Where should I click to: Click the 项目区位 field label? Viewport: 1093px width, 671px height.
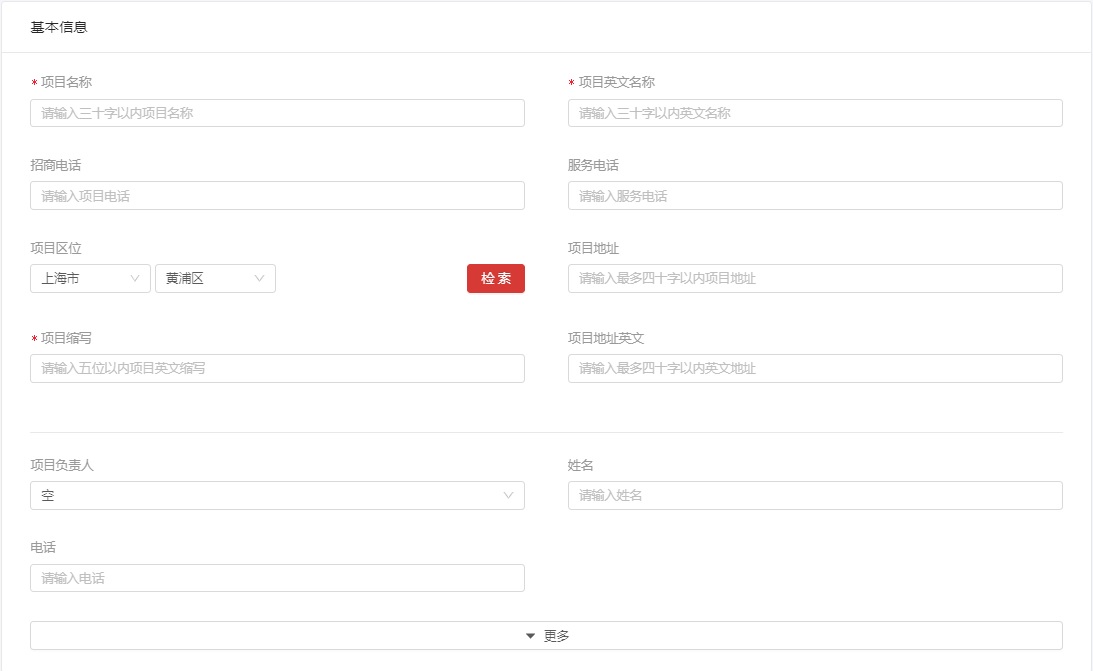[x=56, y=248]
